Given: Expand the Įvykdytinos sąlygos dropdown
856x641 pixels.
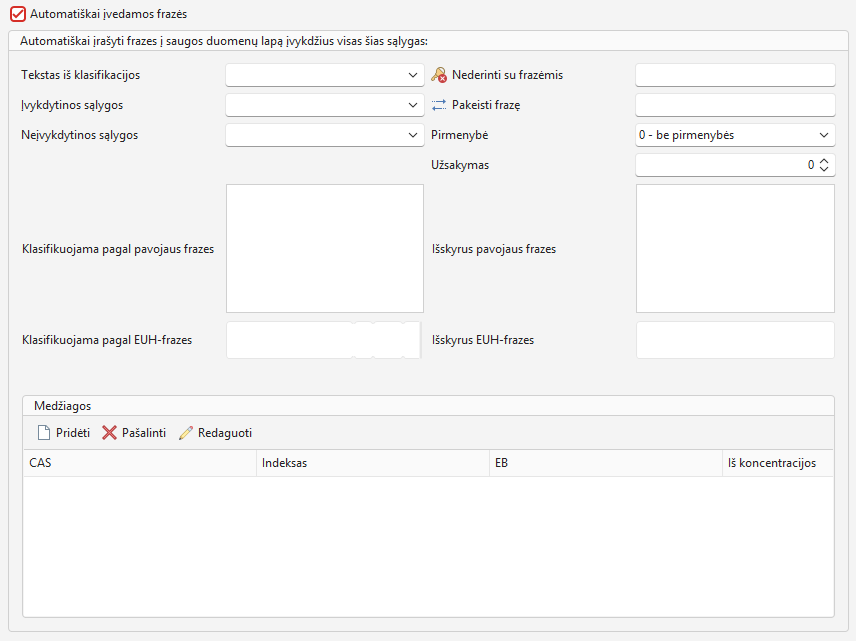Looking at the screenshot, I should click(325, 105).
